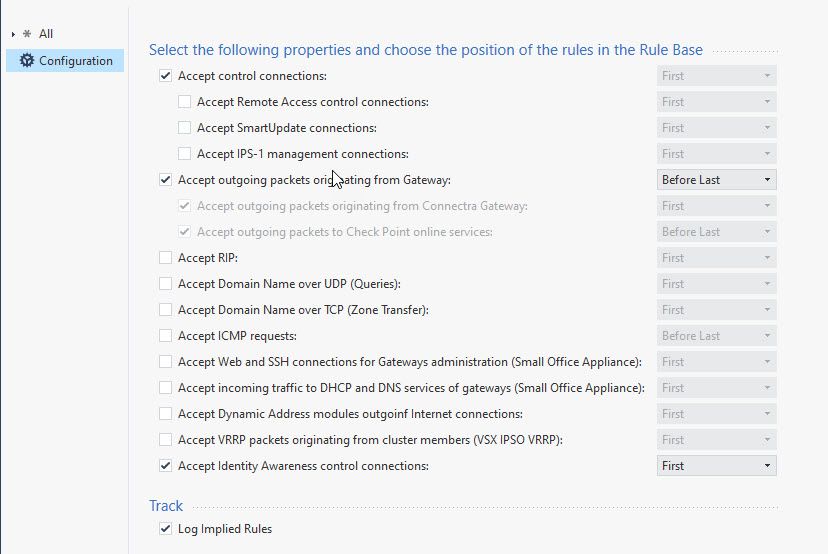This screenshot has height=554, width=828.
Task: Tick the Accept RIP checkbox
Action: point(166,258)
